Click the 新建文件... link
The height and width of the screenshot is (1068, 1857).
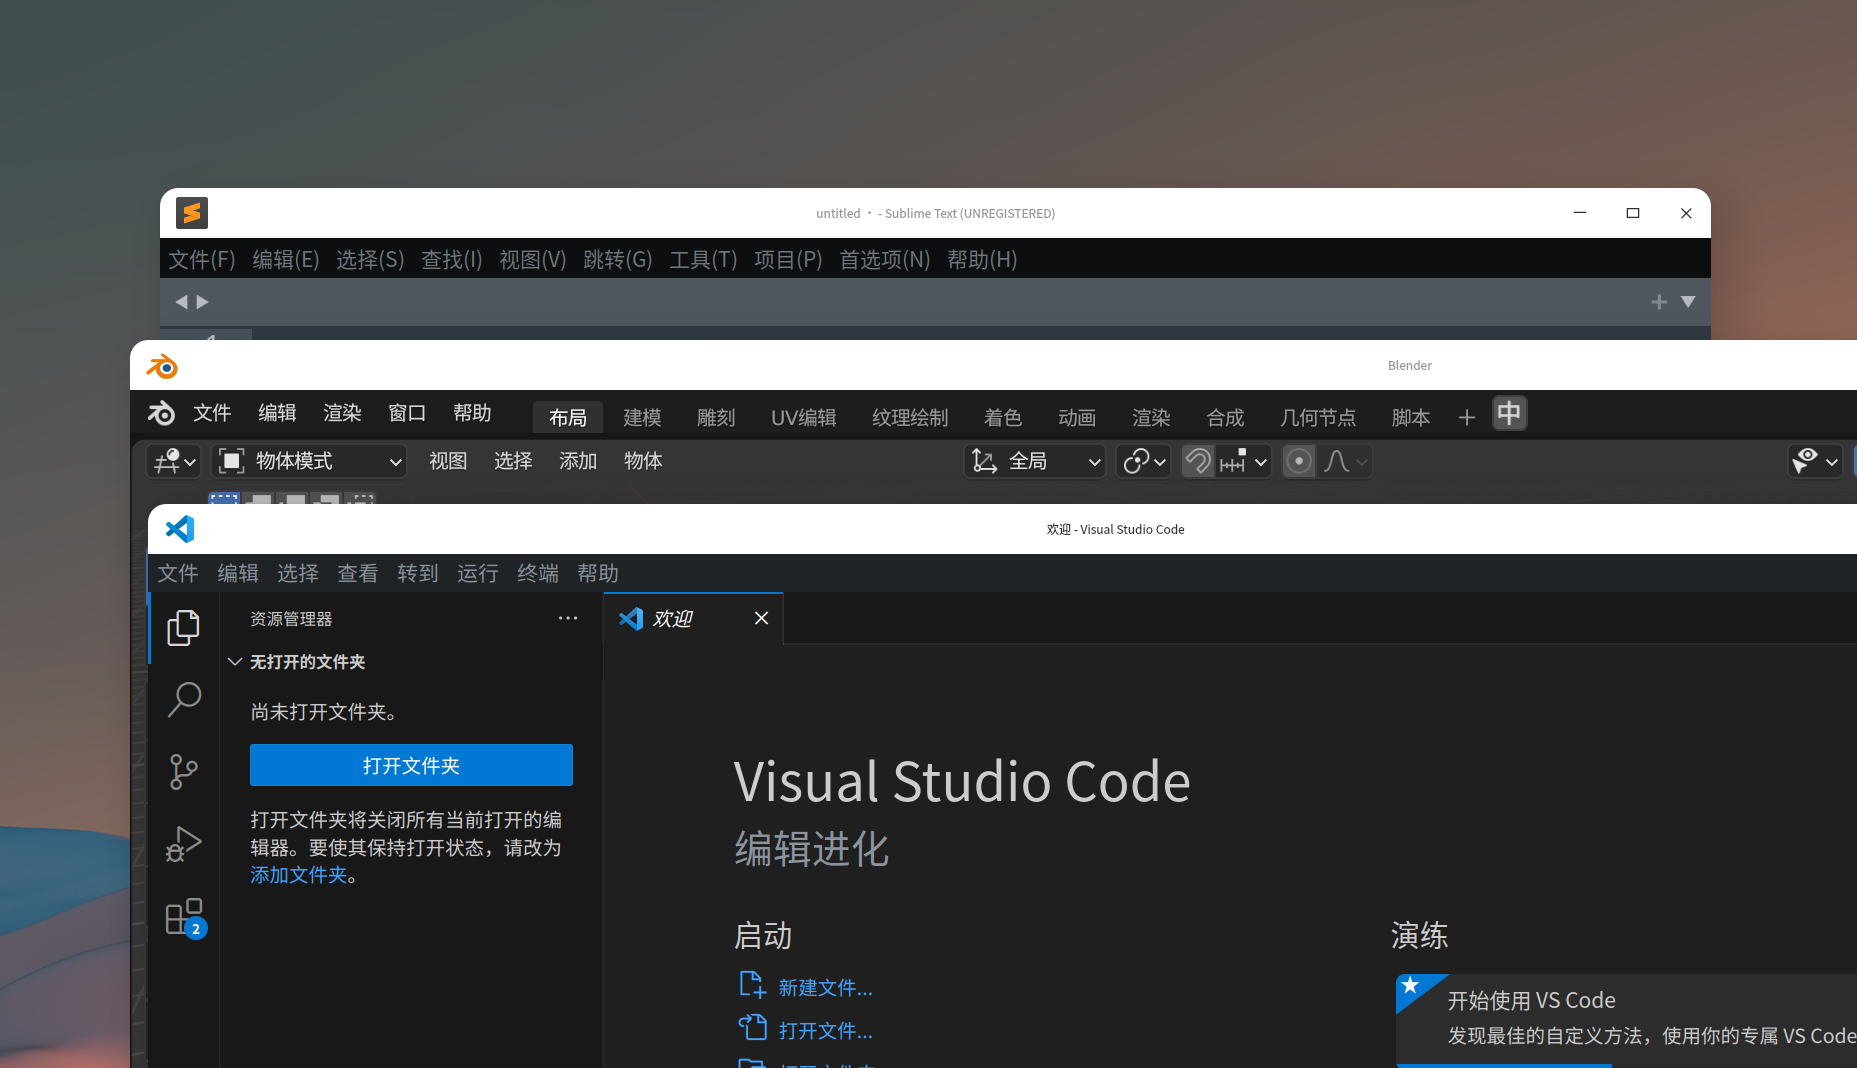point(825,988)
